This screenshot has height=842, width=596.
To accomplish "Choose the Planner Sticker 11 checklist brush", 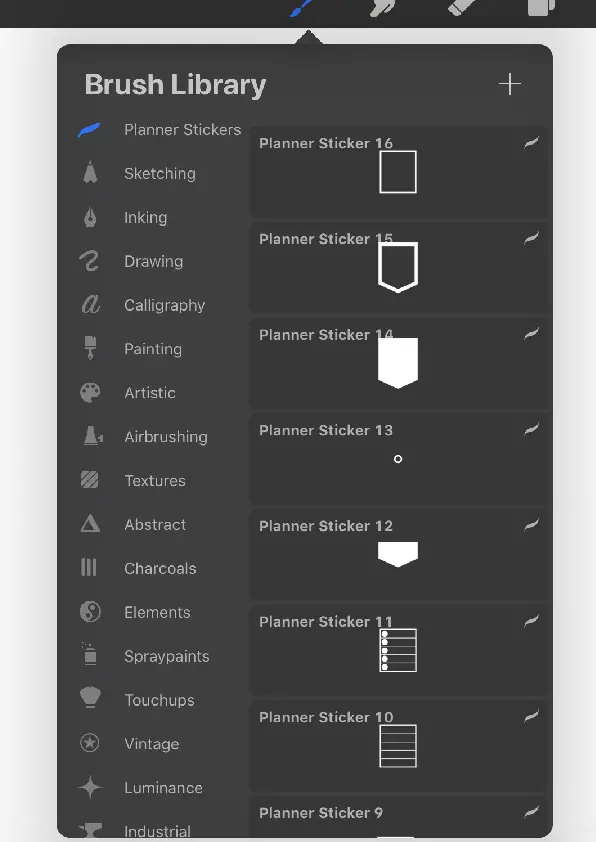I will tap(398, 650).
